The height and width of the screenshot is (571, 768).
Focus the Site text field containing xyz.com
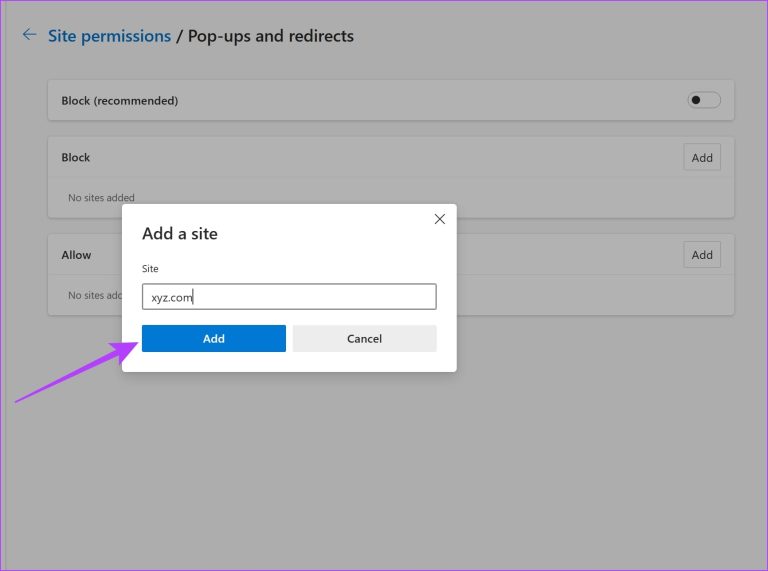pos(289,297)
